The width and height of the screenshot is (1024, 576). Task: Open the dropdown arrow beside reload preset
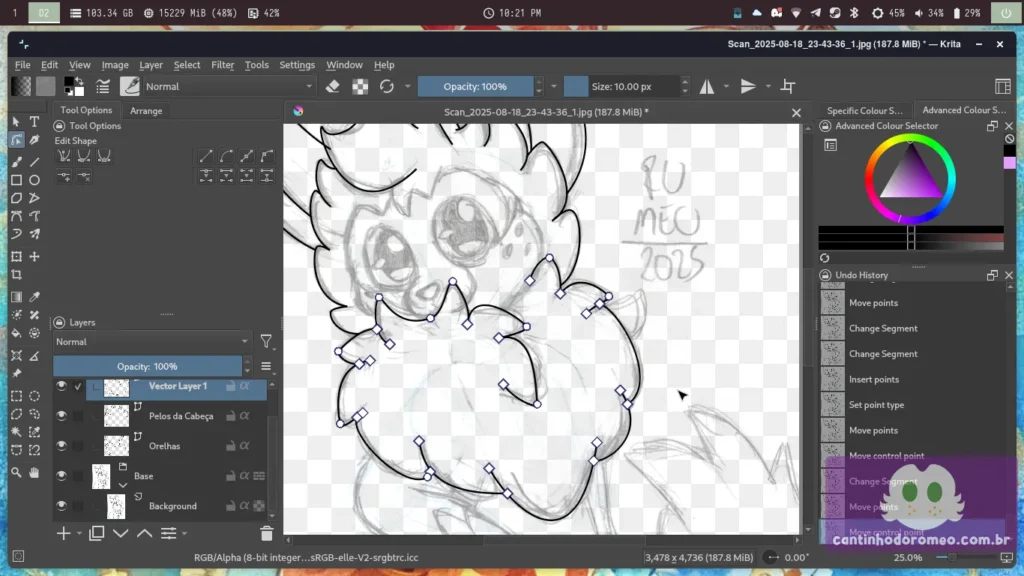[x=408, y=86]
